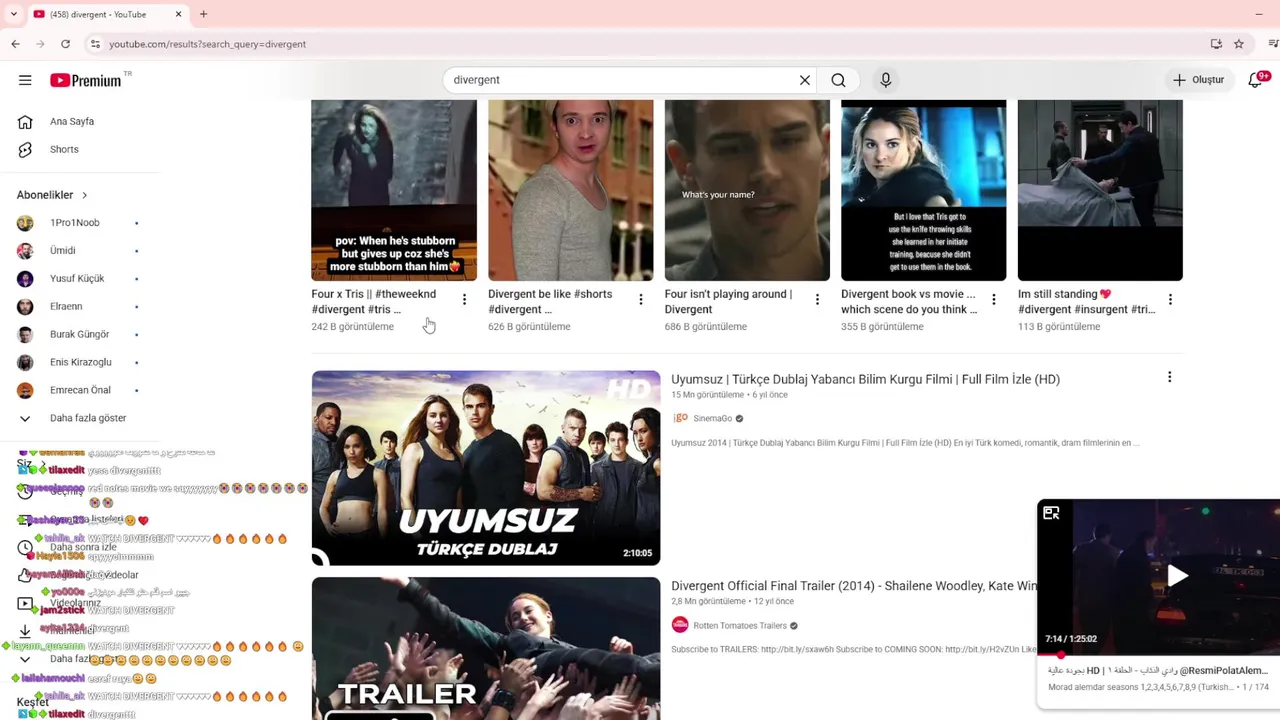Clear the search box with X
This screenshot has width=1280, height=720.
click(x=805, y=80)
